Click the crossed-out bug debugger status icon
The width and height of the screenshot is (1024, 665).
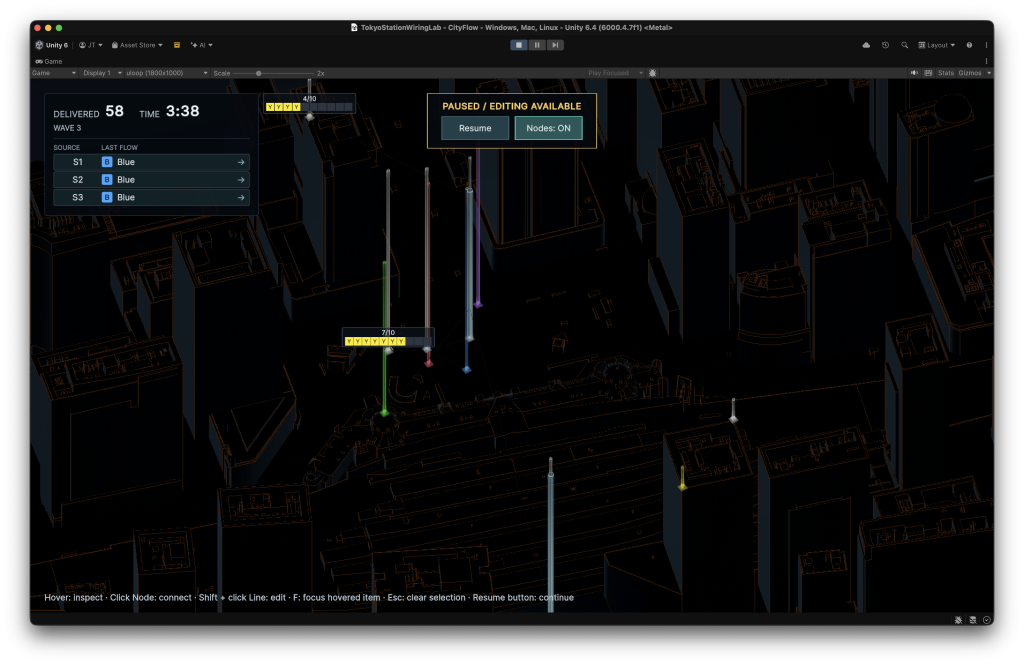coord(958,620)
